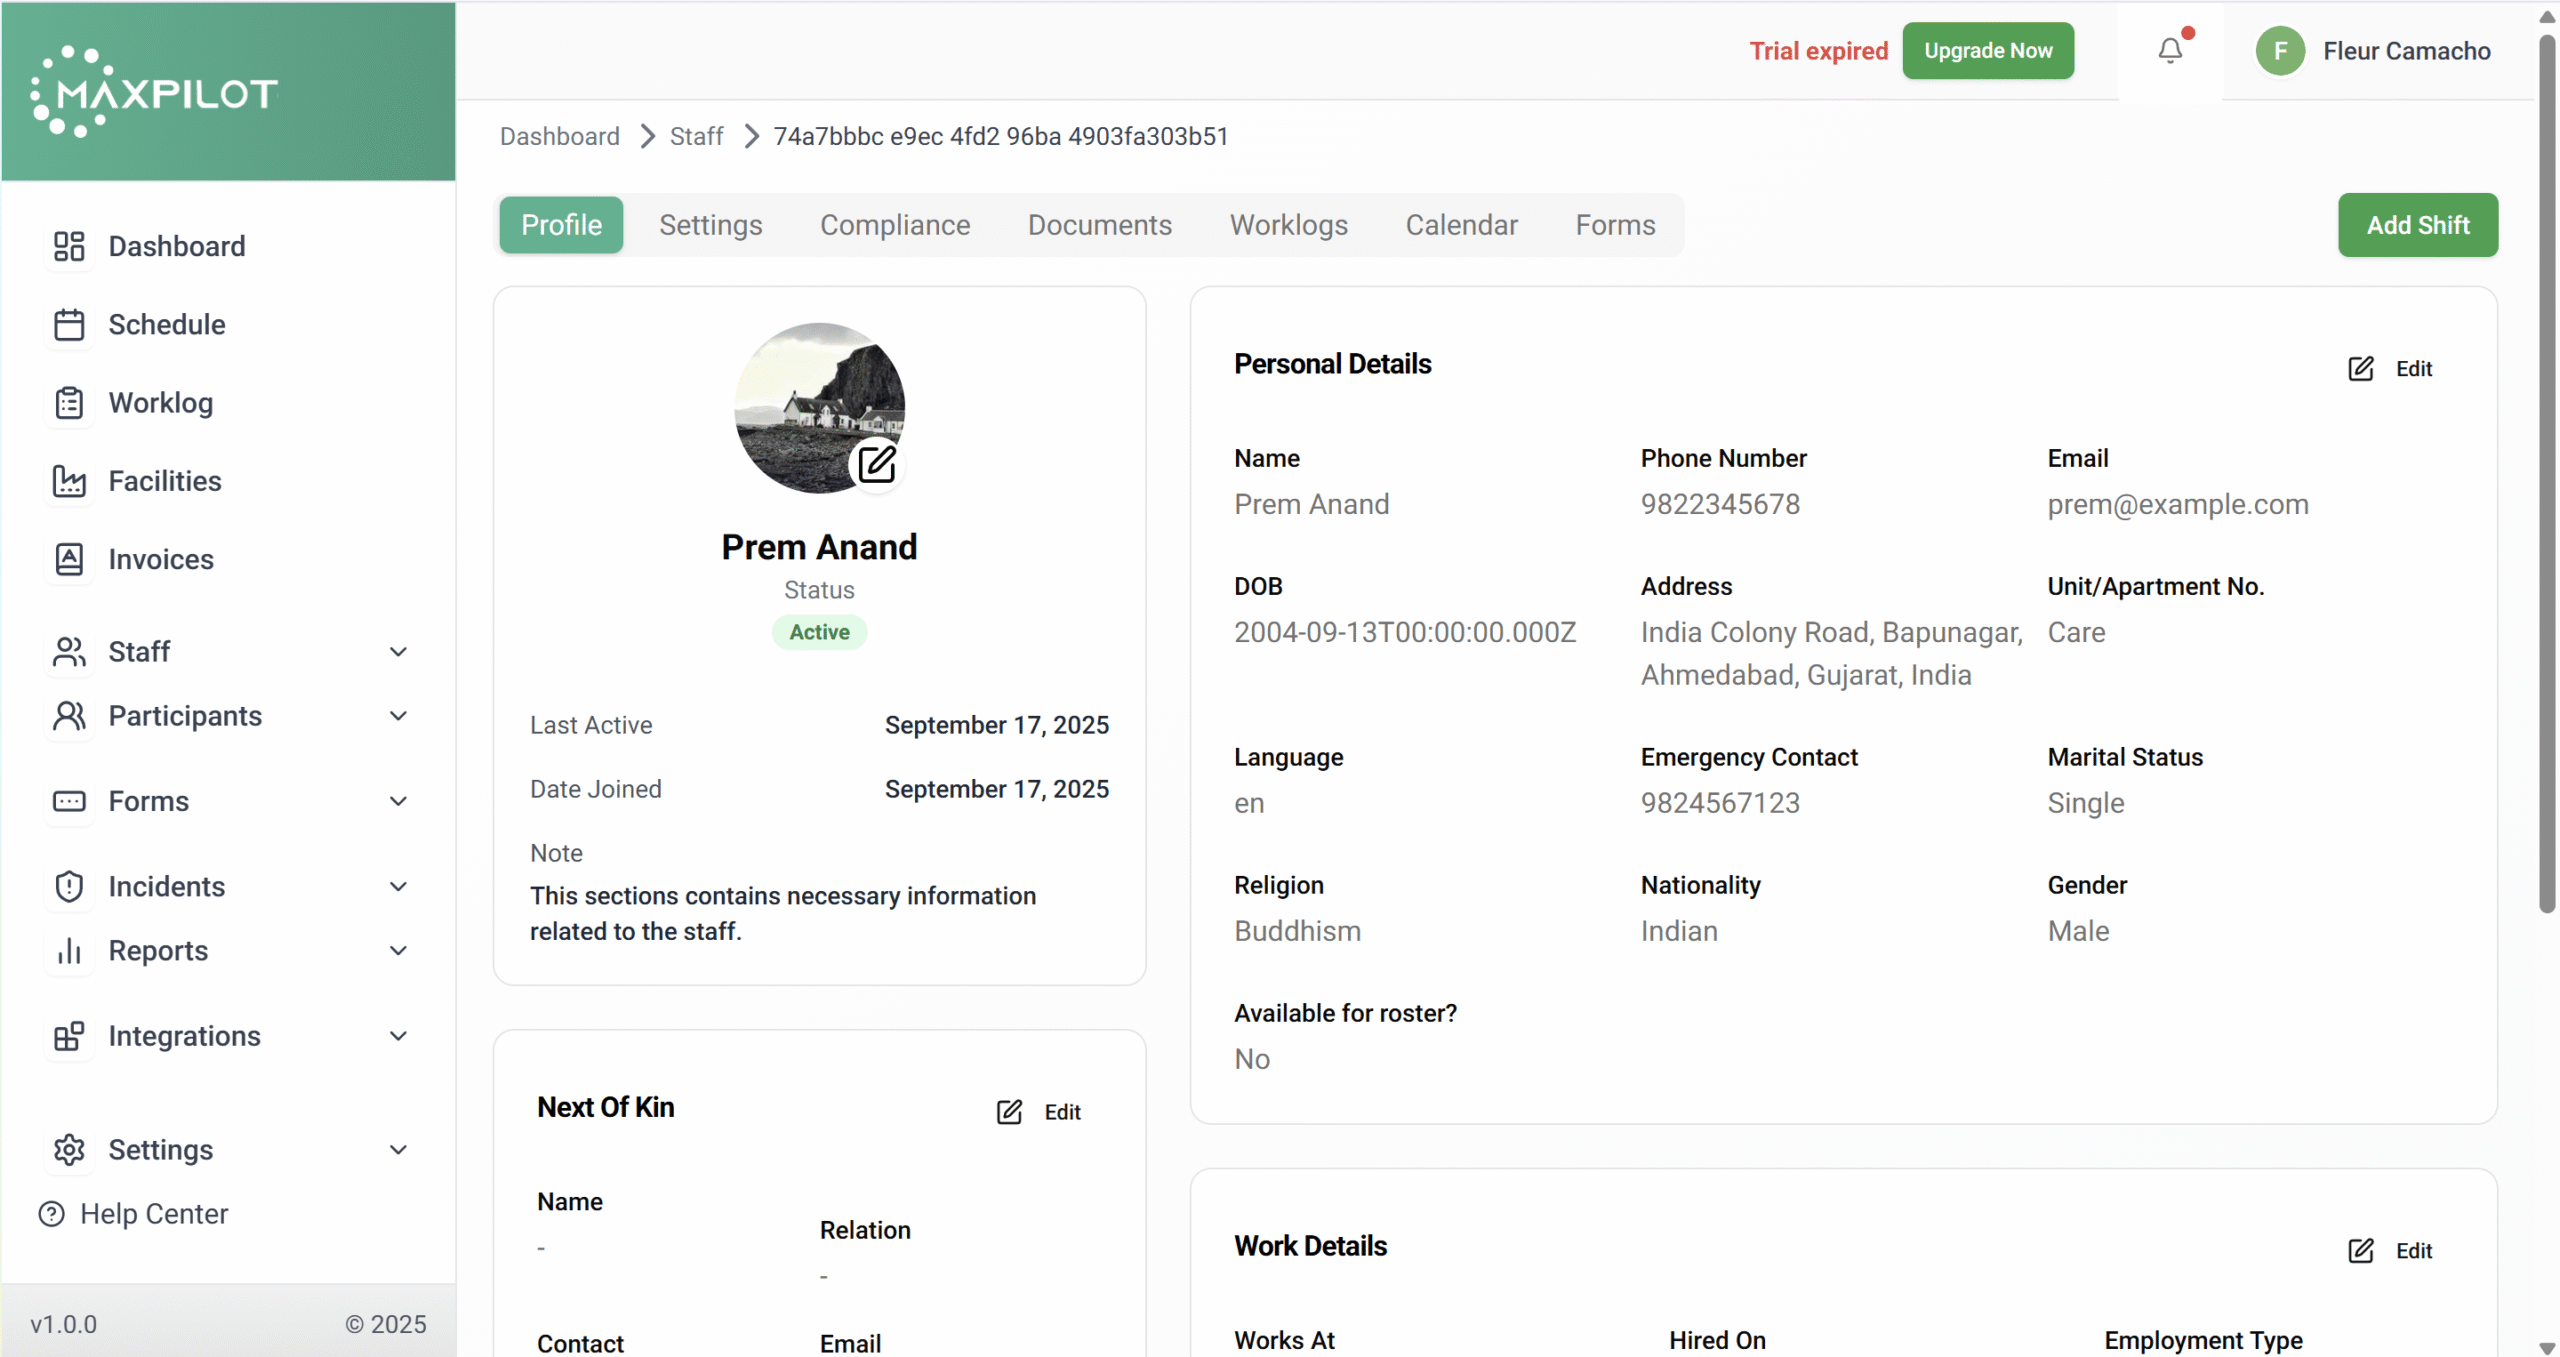Viewport: 2560px width, 1357px height.
Task: Switch to the Calendar tab
Action: 1460,225
